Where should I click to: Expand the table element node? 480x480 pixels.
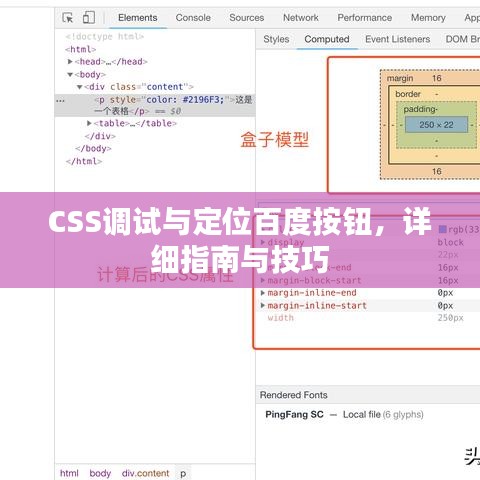pos(89,123)
